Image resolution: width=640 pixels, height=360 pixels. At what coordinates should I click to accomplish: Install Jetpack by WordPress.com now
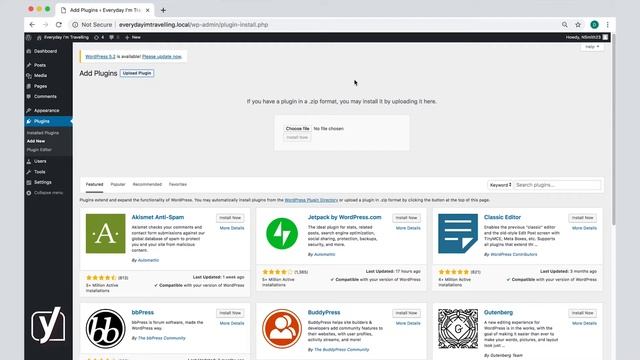(407, 218)
